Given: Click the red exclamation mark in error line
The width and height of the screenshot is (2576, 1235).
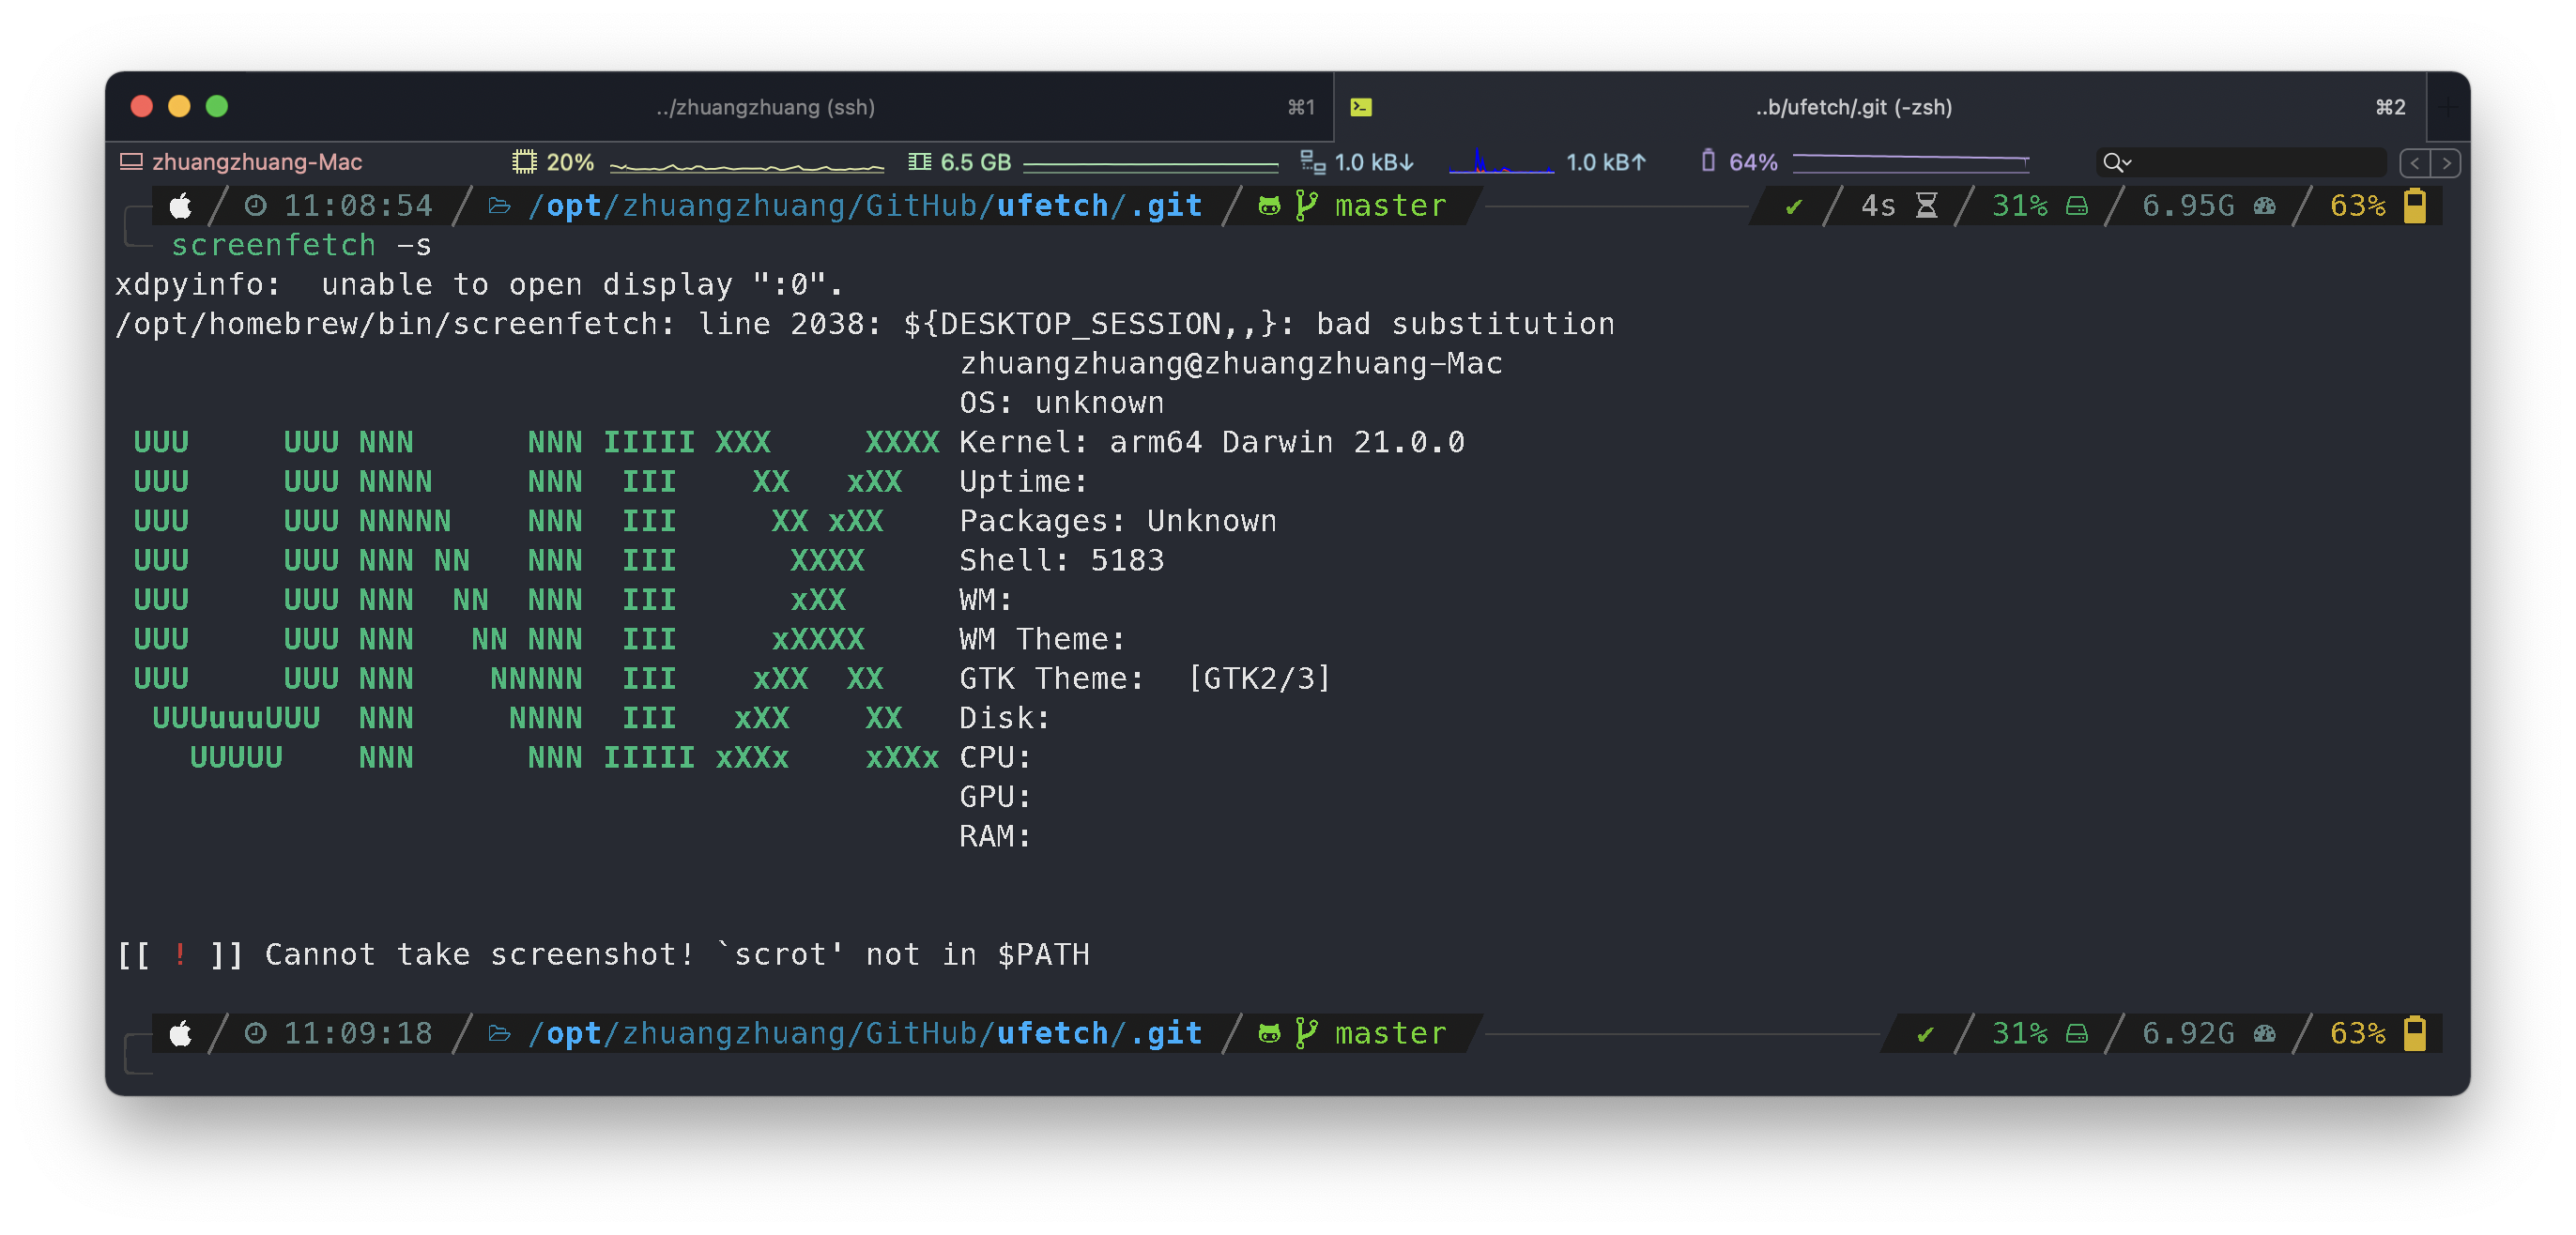Looking at the screenshot, I should 180,954.
